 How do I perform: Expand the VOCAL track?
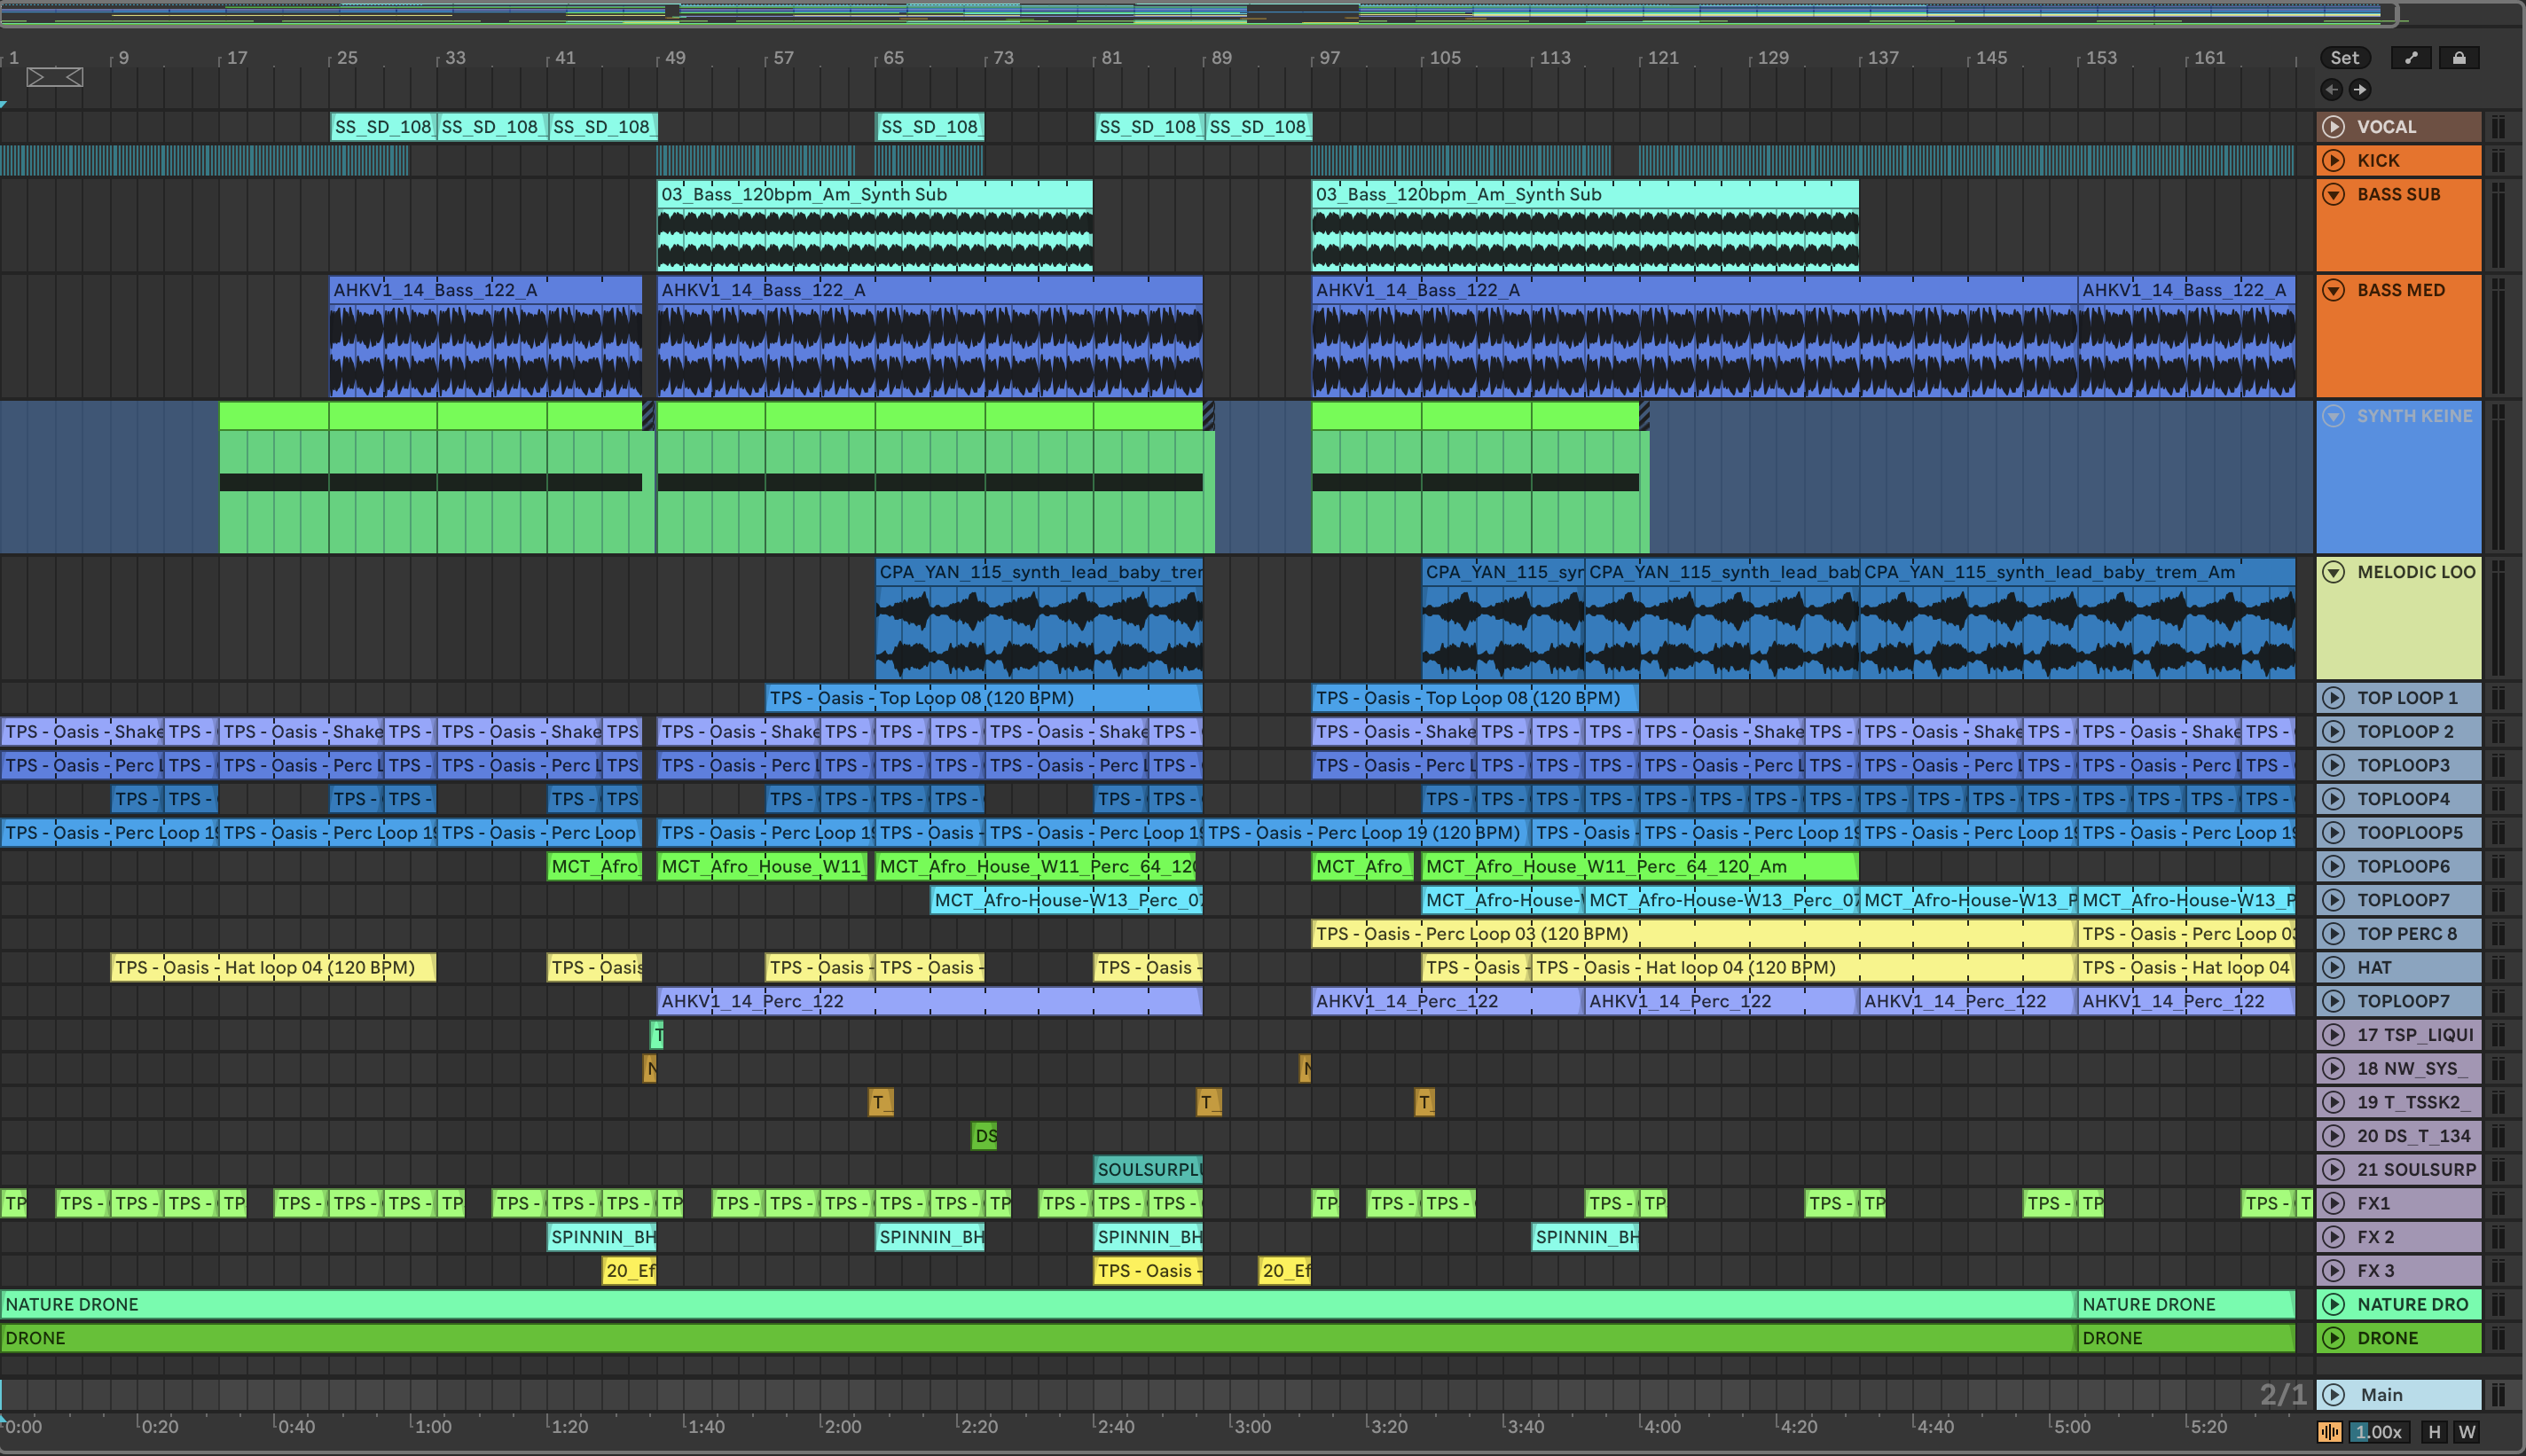[x=2334, y=127]
